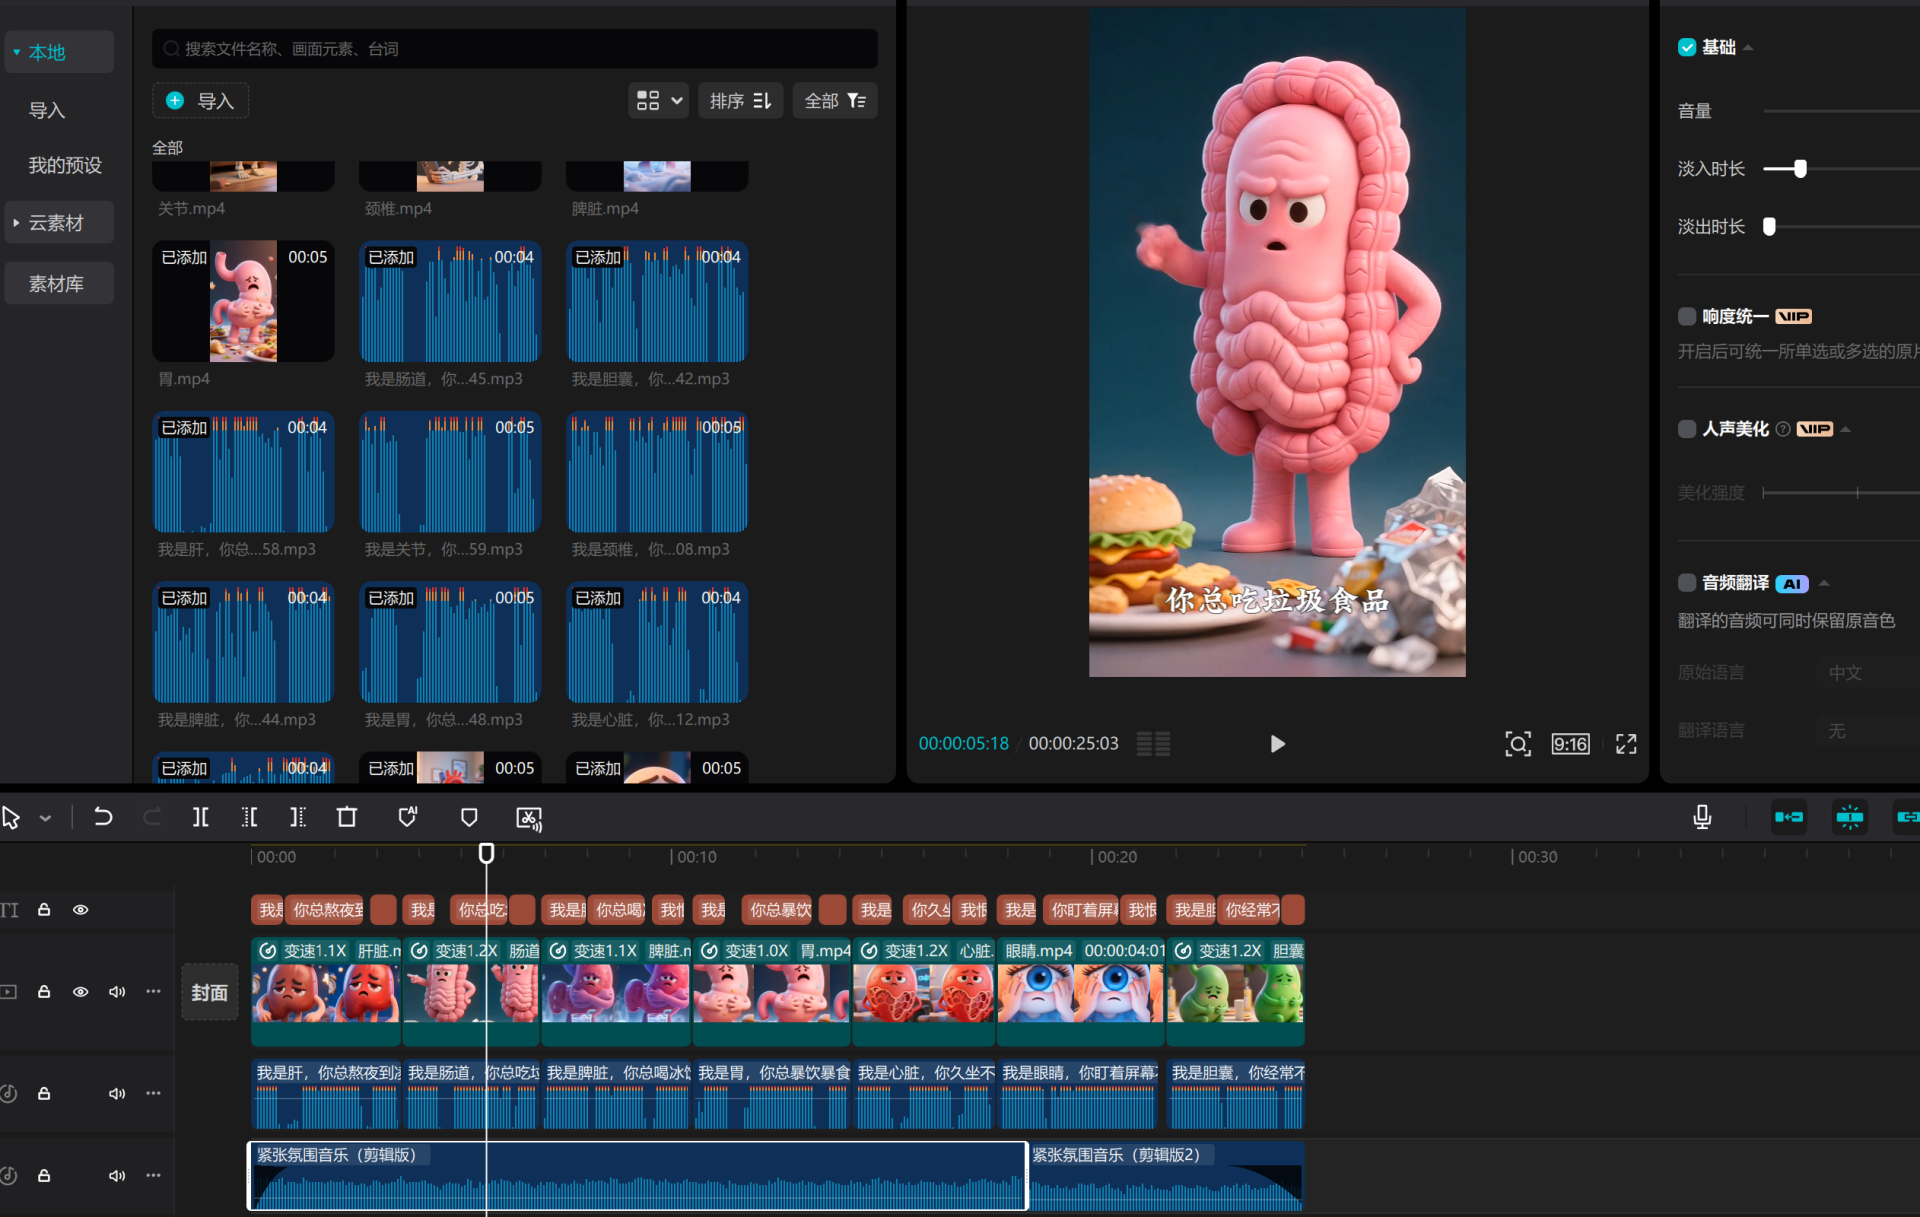Click the 淡入时长 slider handle
The image size is (1920, 1217).
pyautogui.click(x=1800, y=169)
